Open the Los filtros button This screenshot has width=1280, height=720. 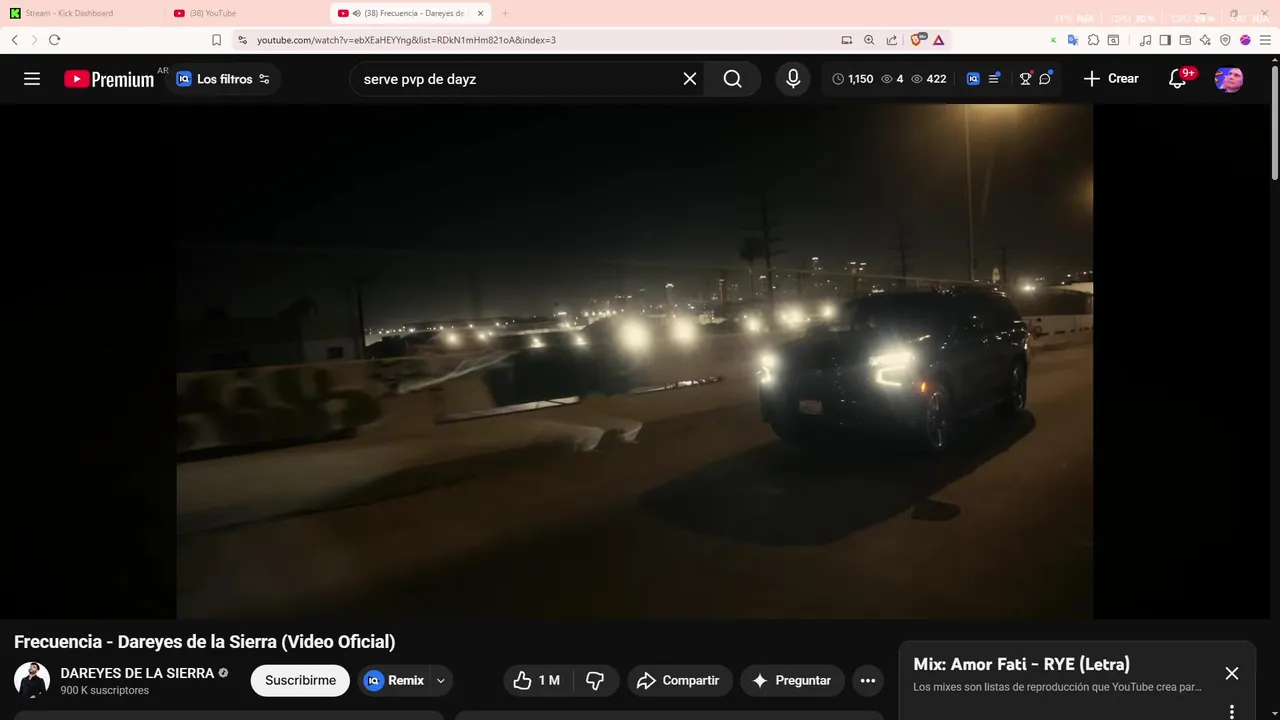point(223,79)
